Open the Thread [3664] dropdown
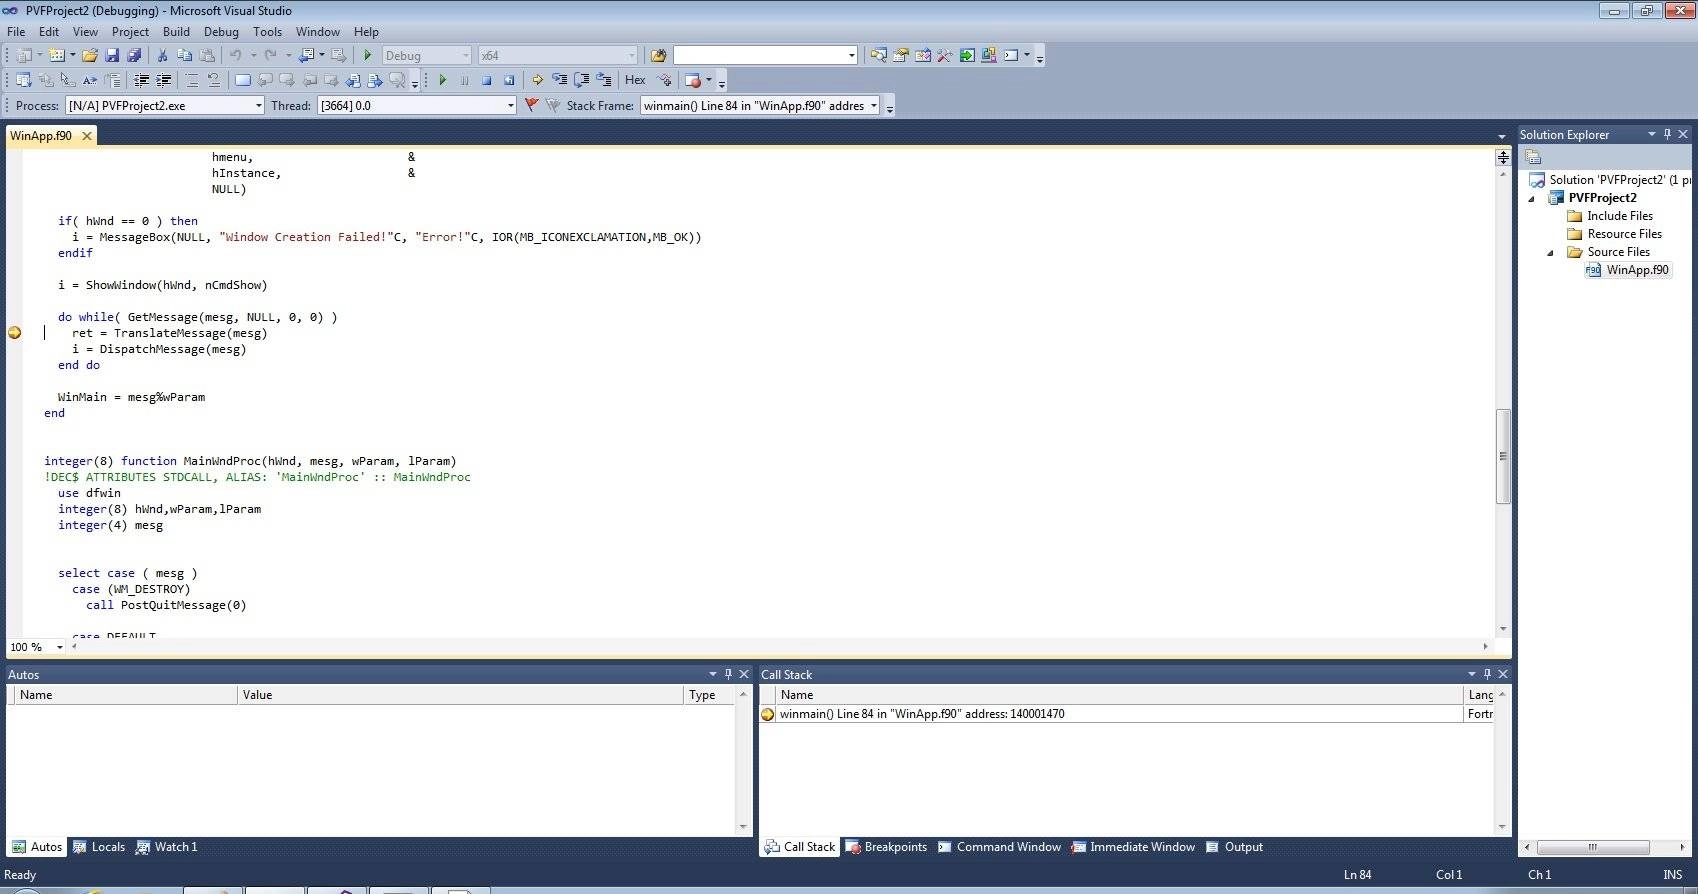Screen dimensions: 1698x894 (417, 105)
